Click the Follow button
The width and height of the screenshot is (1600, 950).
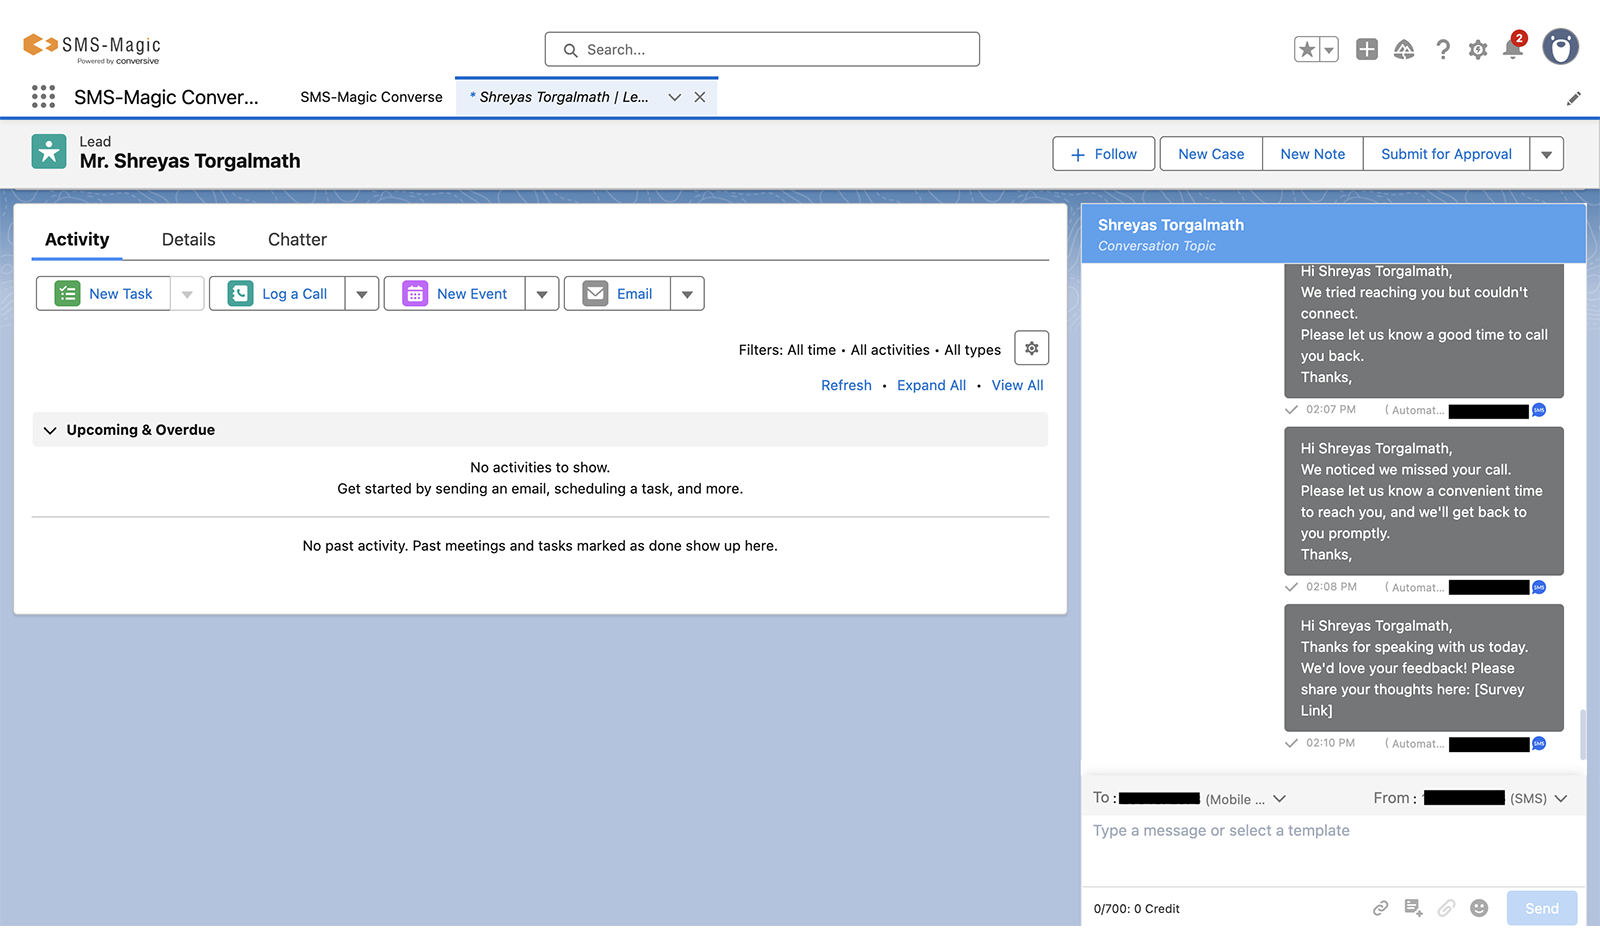(x=1104, y=154)
